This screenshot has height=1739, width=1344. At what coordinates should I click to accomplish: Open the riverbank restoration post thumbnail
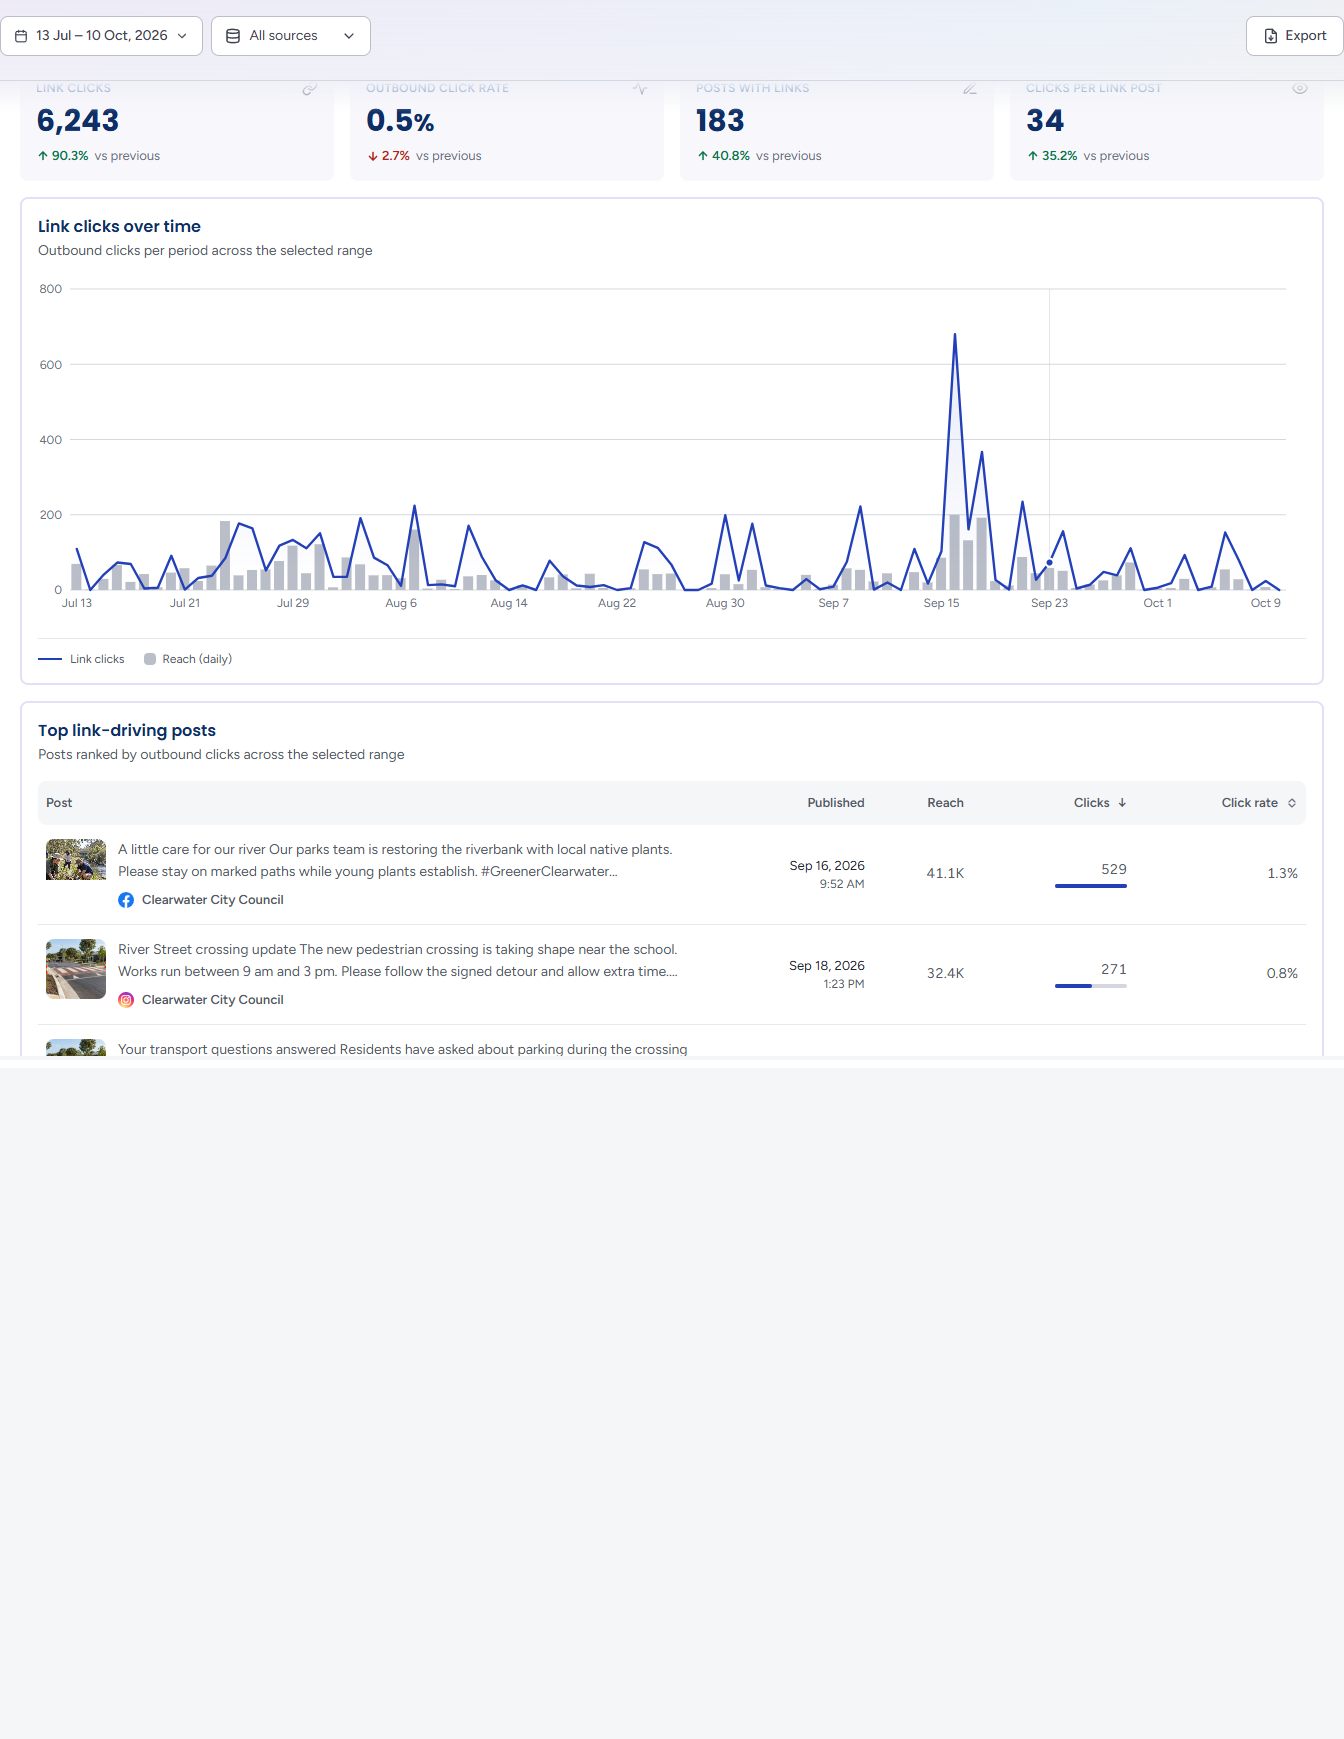(76, 859)
